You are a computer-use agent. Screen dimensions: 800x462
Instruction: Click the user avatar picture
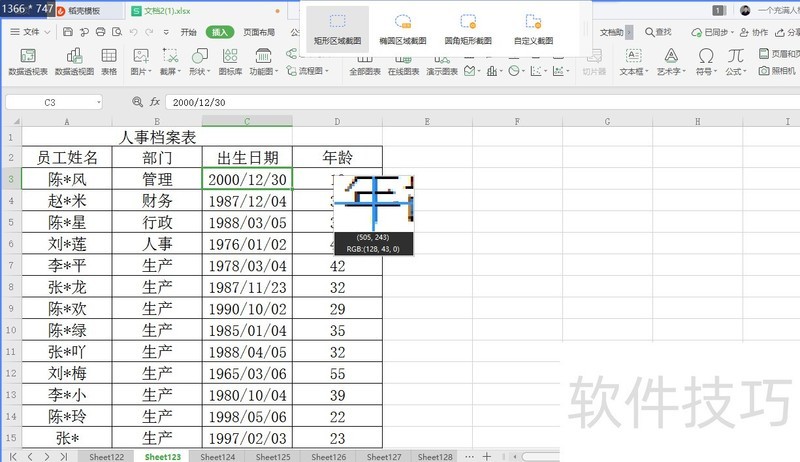(745, 10)
